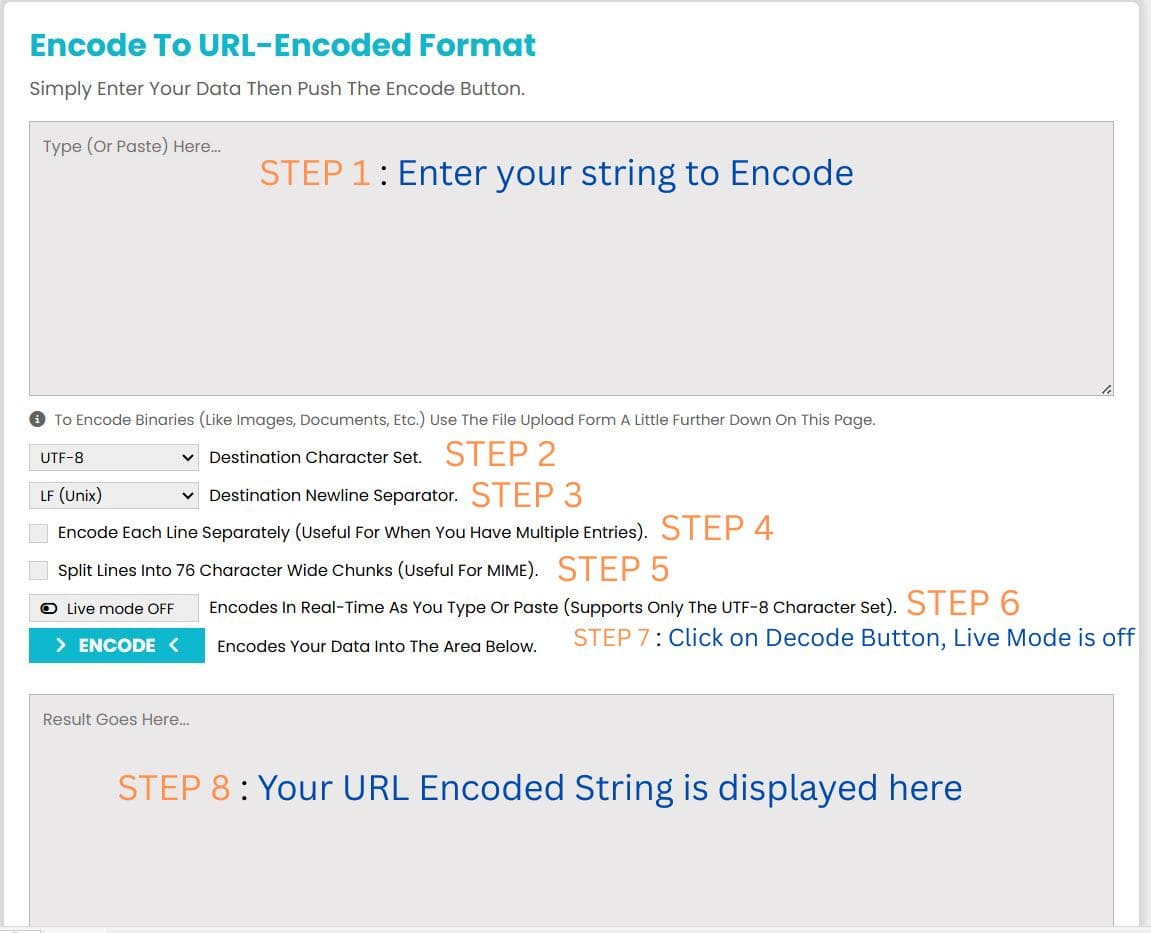
Task: Click the arrow icon on the UTF-8 selector
Action: coord(188,457)
